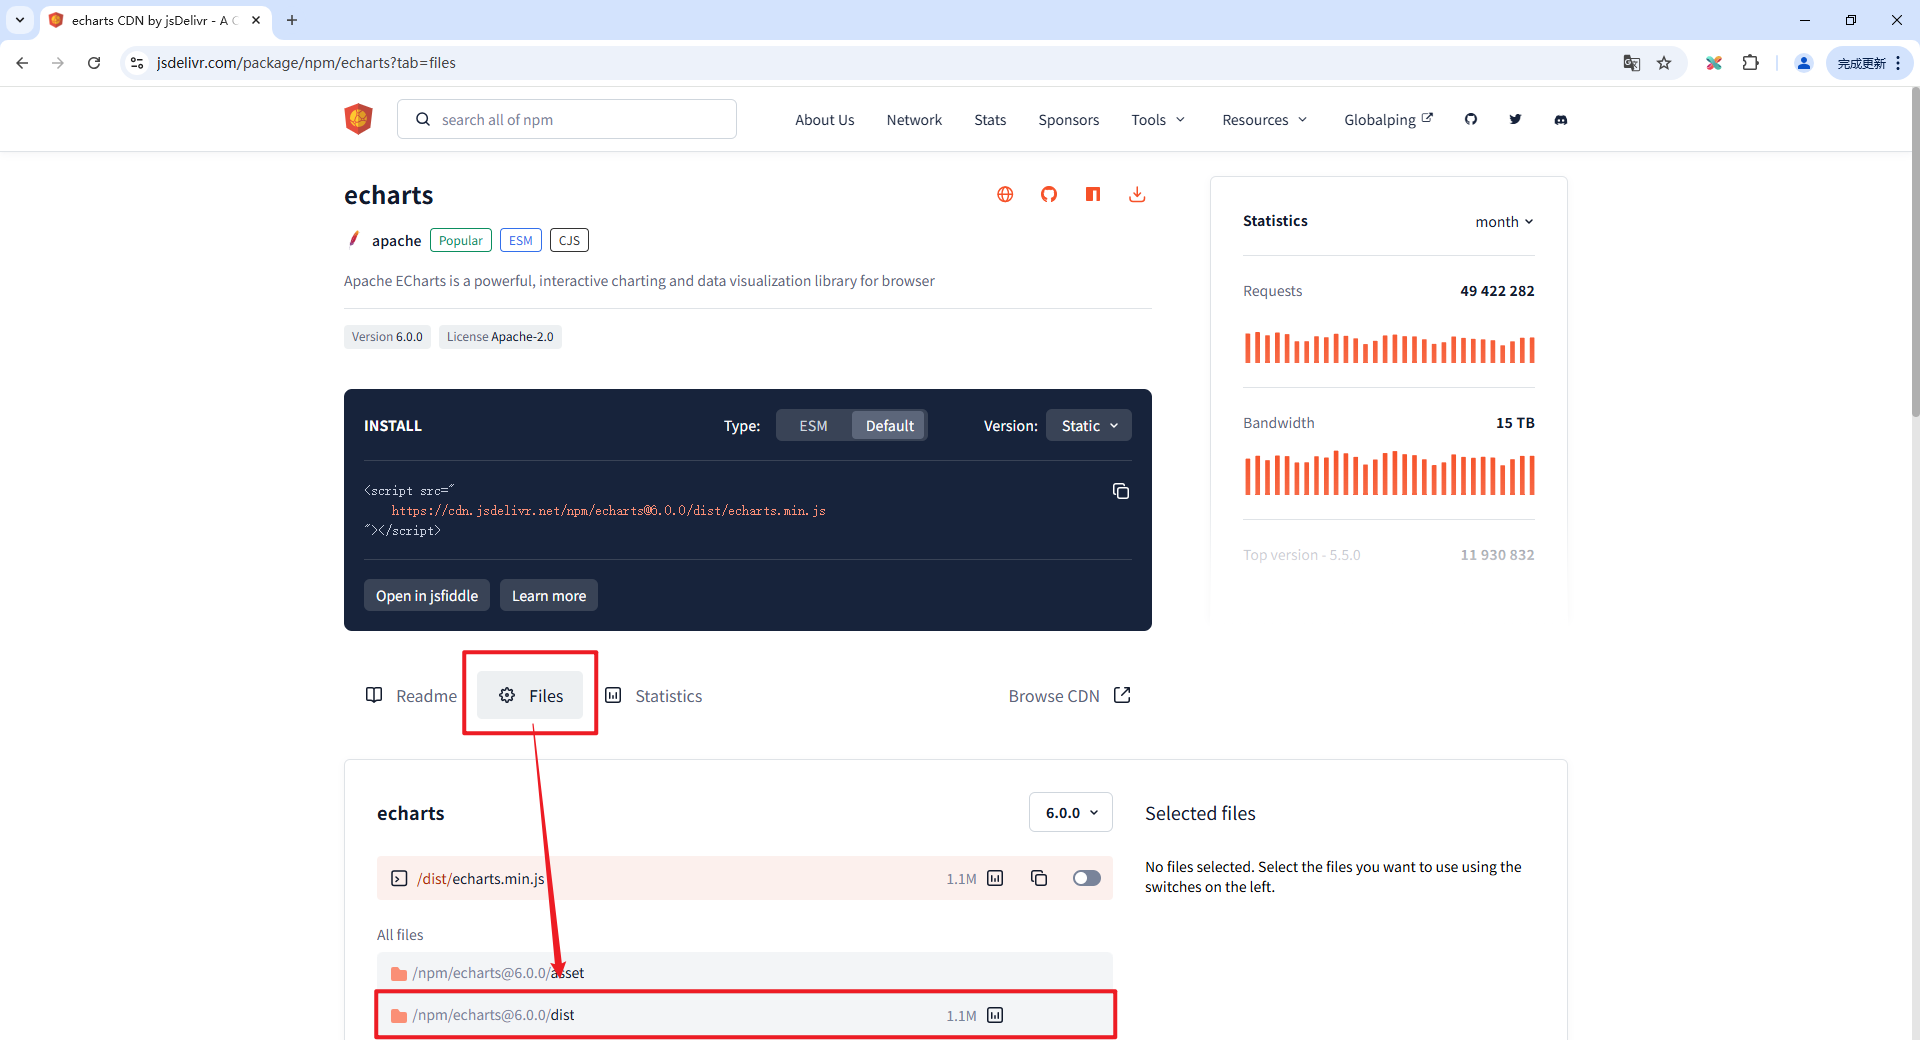Image resolution: width=1920 pixels, height=1040 pixels.
Task: Click the download package icon
Action: (1137, 194)
